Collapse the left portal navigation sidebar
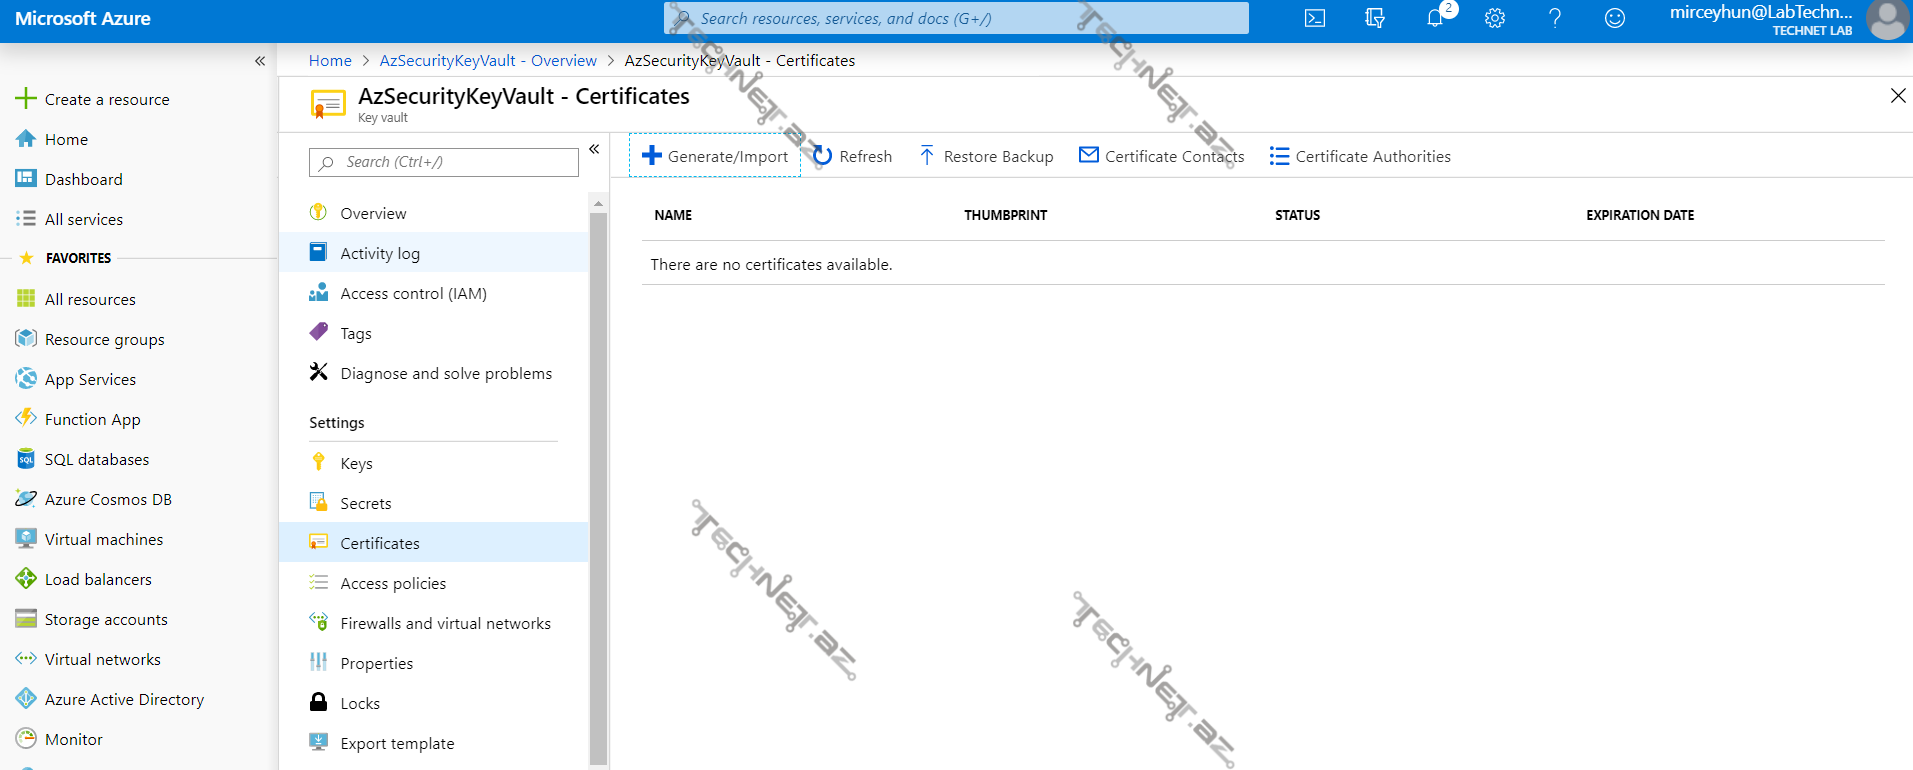Viewport: 1913px width, 770px height. click(260, 61)
